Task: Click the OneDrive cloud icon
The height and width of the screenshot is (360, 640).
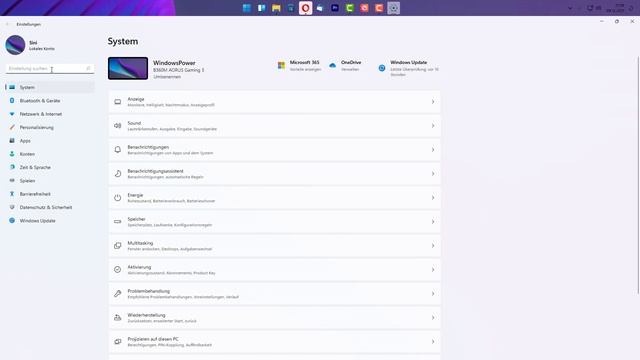Action: coord(333,65)
